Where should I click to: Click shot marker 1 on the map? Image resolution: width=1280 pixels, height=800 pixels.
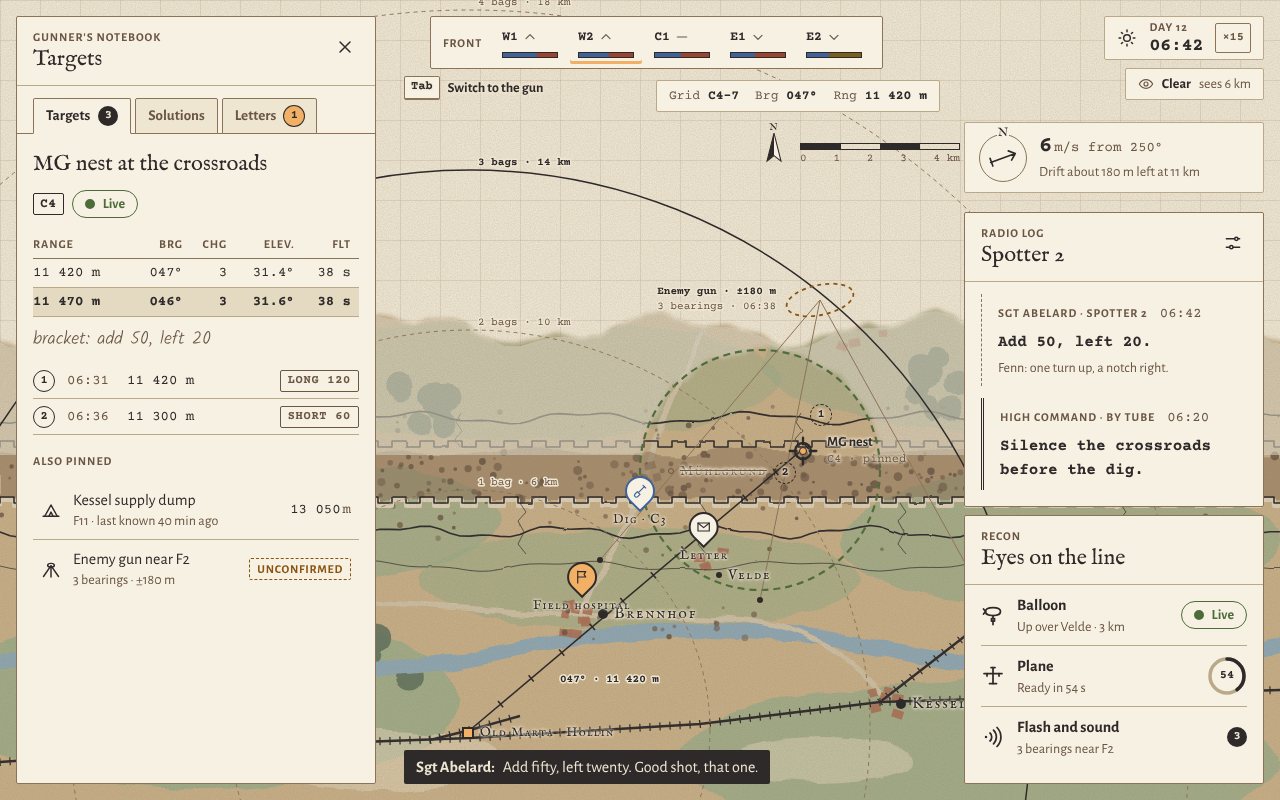tap(820, 414)
